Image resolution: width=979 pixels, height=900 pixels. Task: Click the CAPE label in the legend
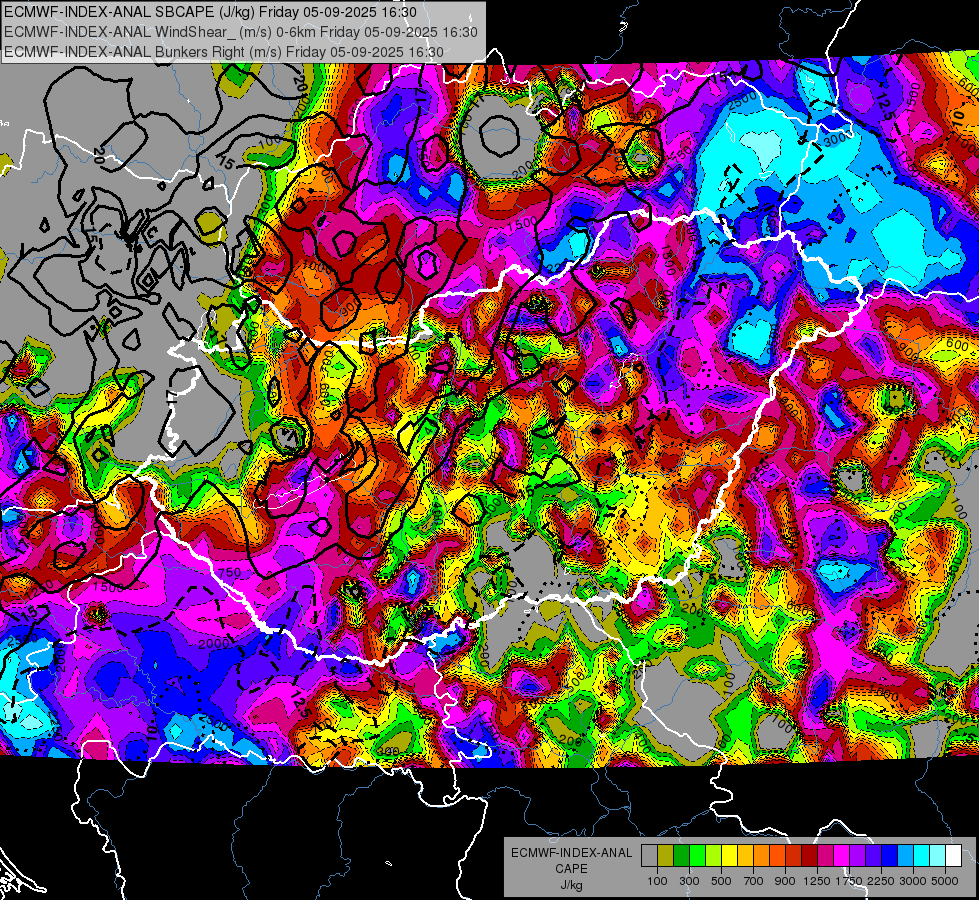click(x=571, y=869)
